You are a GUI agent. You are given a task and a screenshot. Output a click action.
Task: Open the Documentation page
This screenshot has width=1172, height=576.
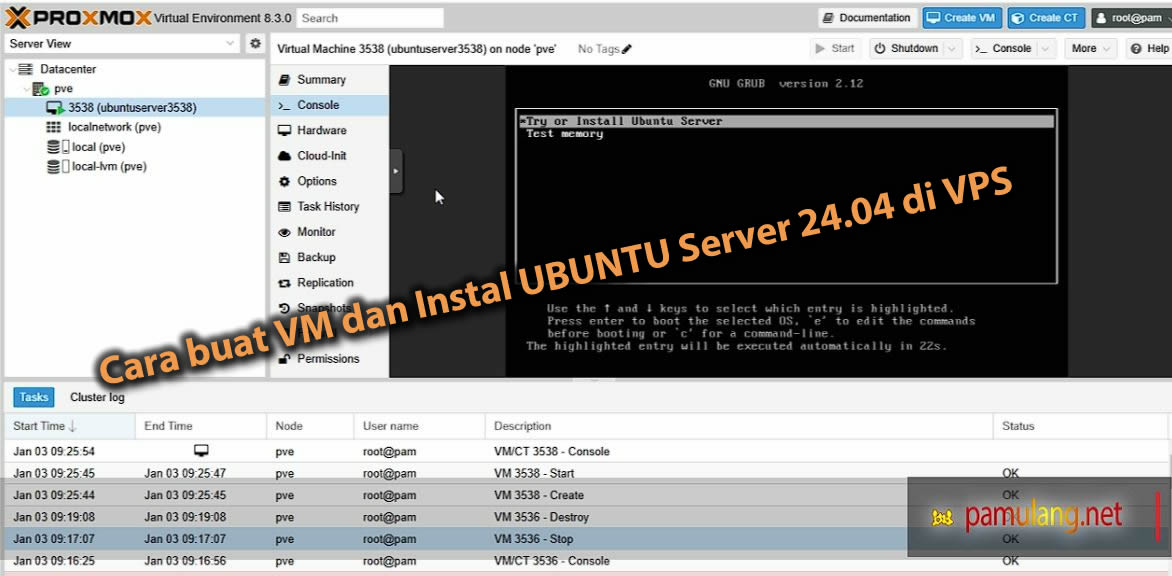pyautogui.click(x=867, y=18)
